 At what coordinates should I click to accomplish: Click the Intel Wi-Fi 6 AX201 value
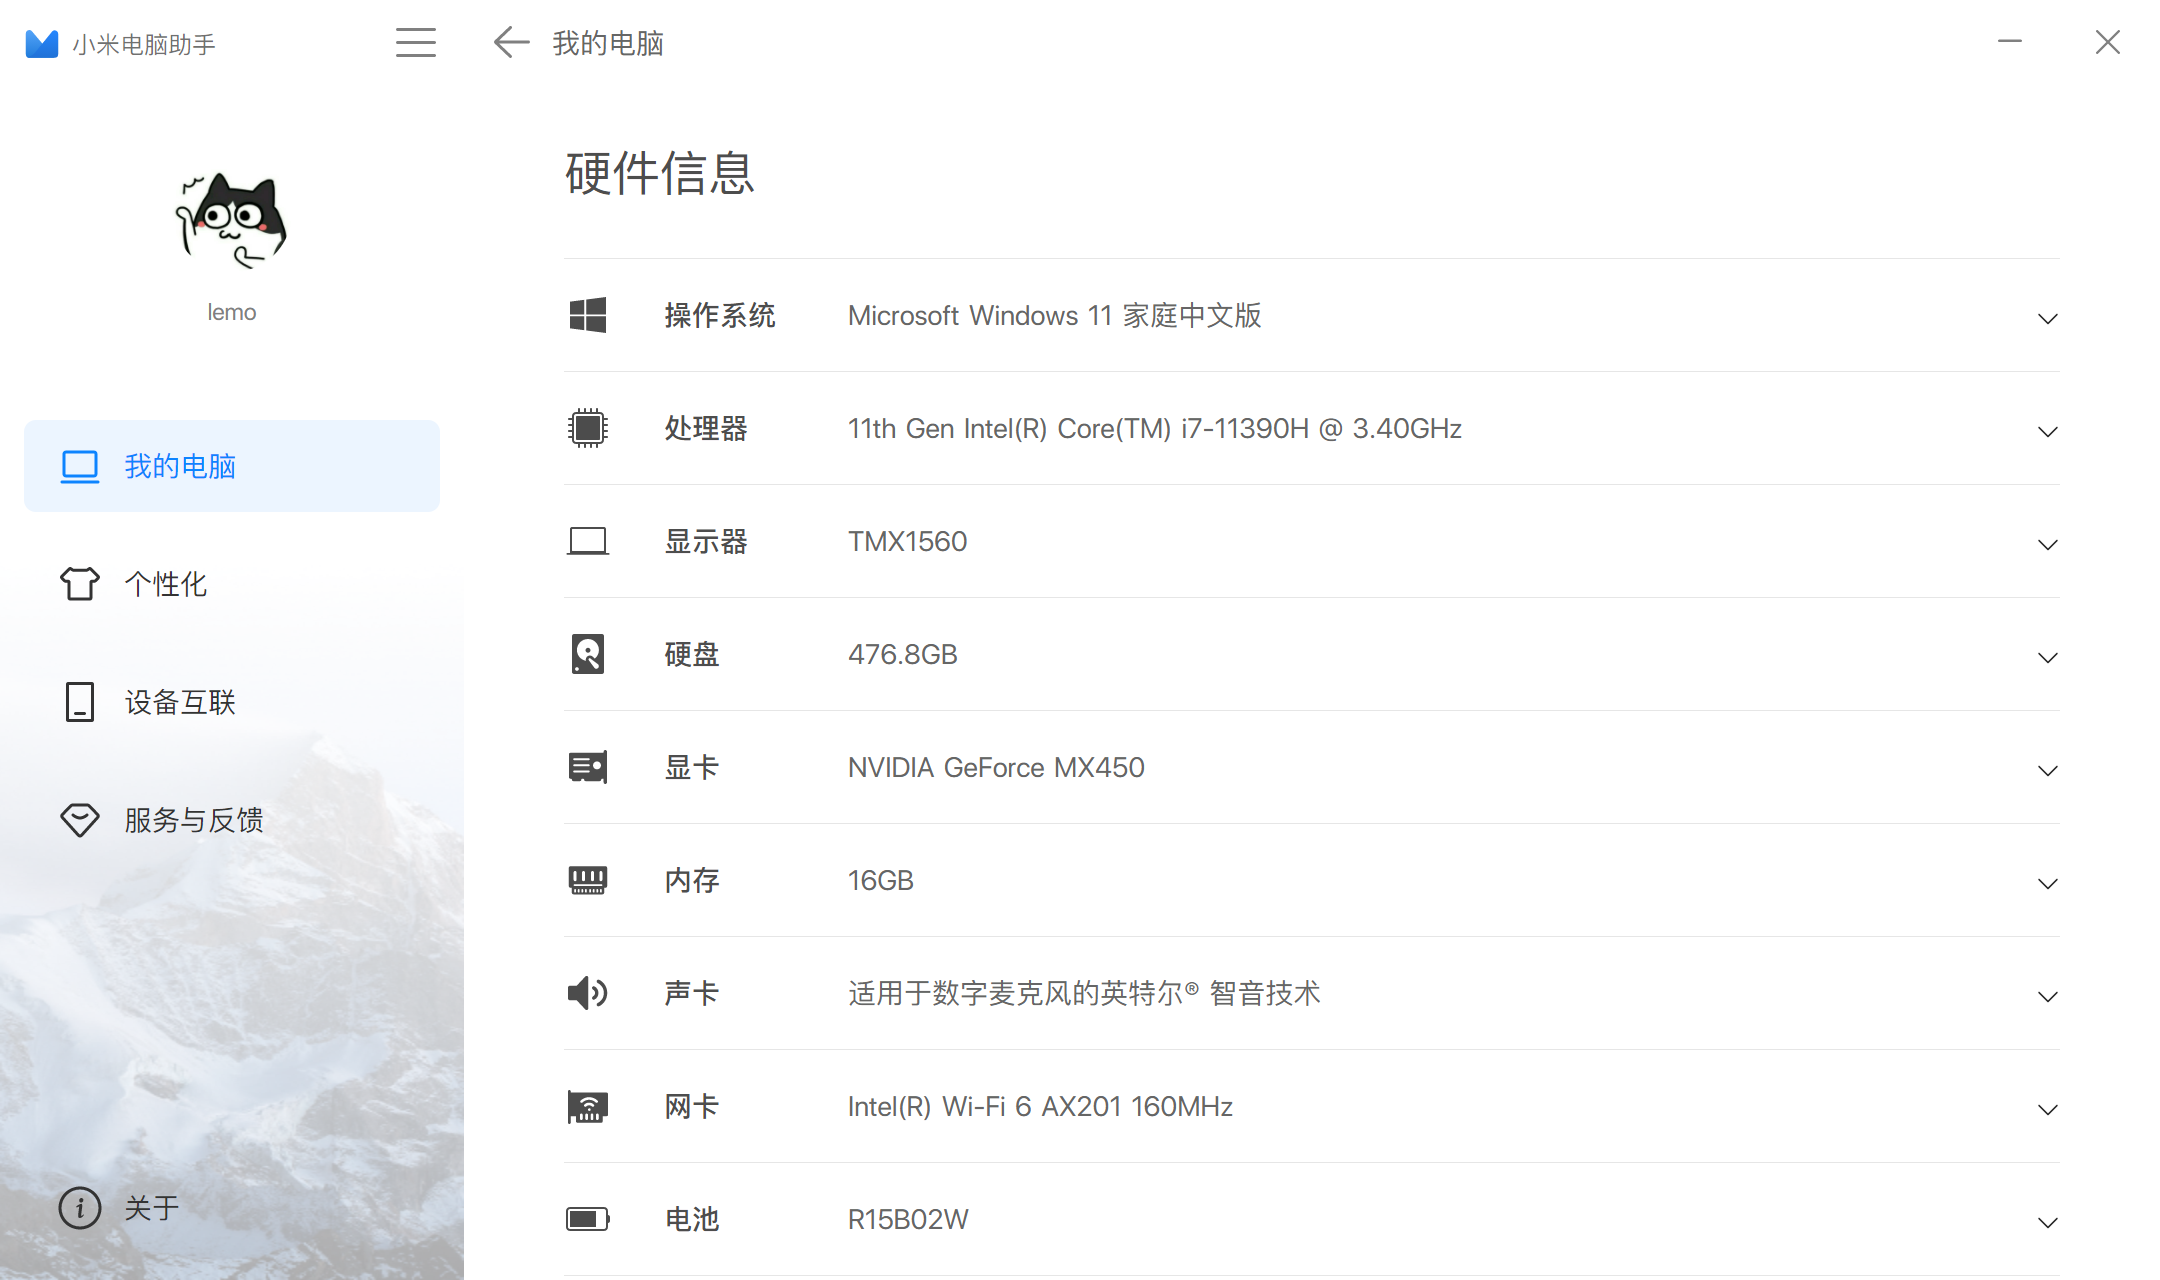click(1040, 1106)
